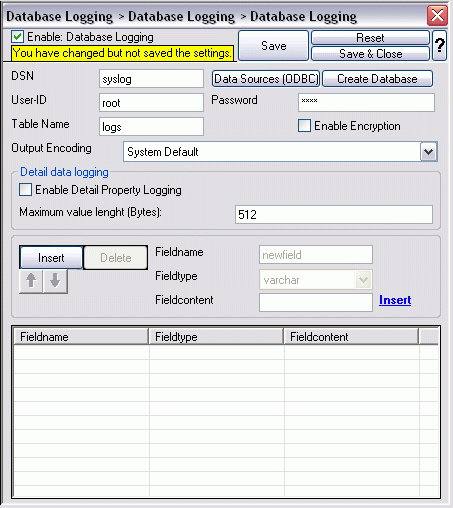Click the Fieldtype column header

pos(216,337)
